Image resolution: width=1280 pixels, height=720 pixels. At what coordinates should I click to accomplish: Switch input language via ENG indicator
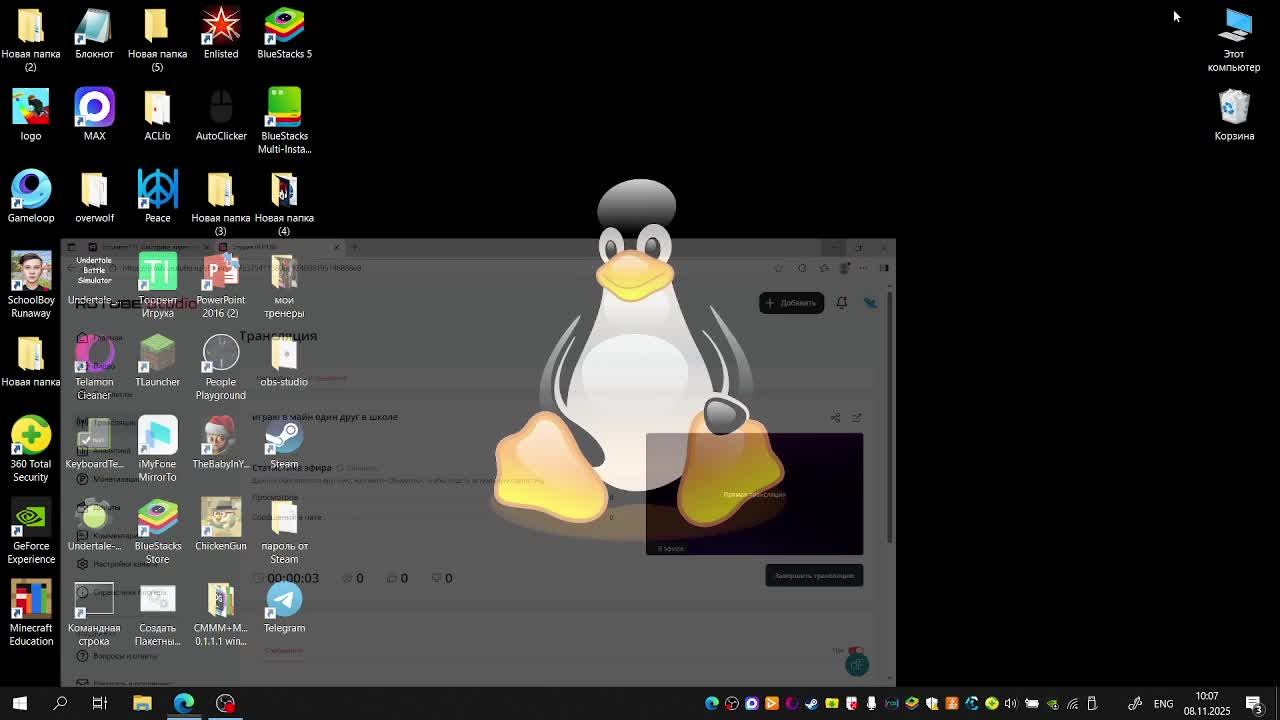tap(1163, 703)
